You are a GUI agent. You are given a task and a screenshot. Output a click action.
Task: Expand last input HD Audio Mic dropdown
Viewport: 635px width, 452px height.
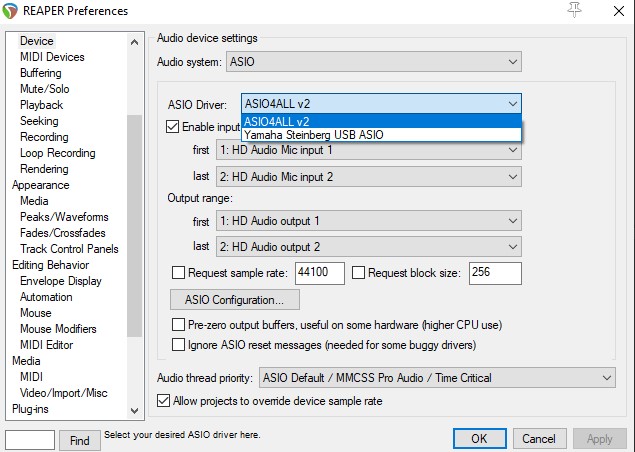[368, 176]
